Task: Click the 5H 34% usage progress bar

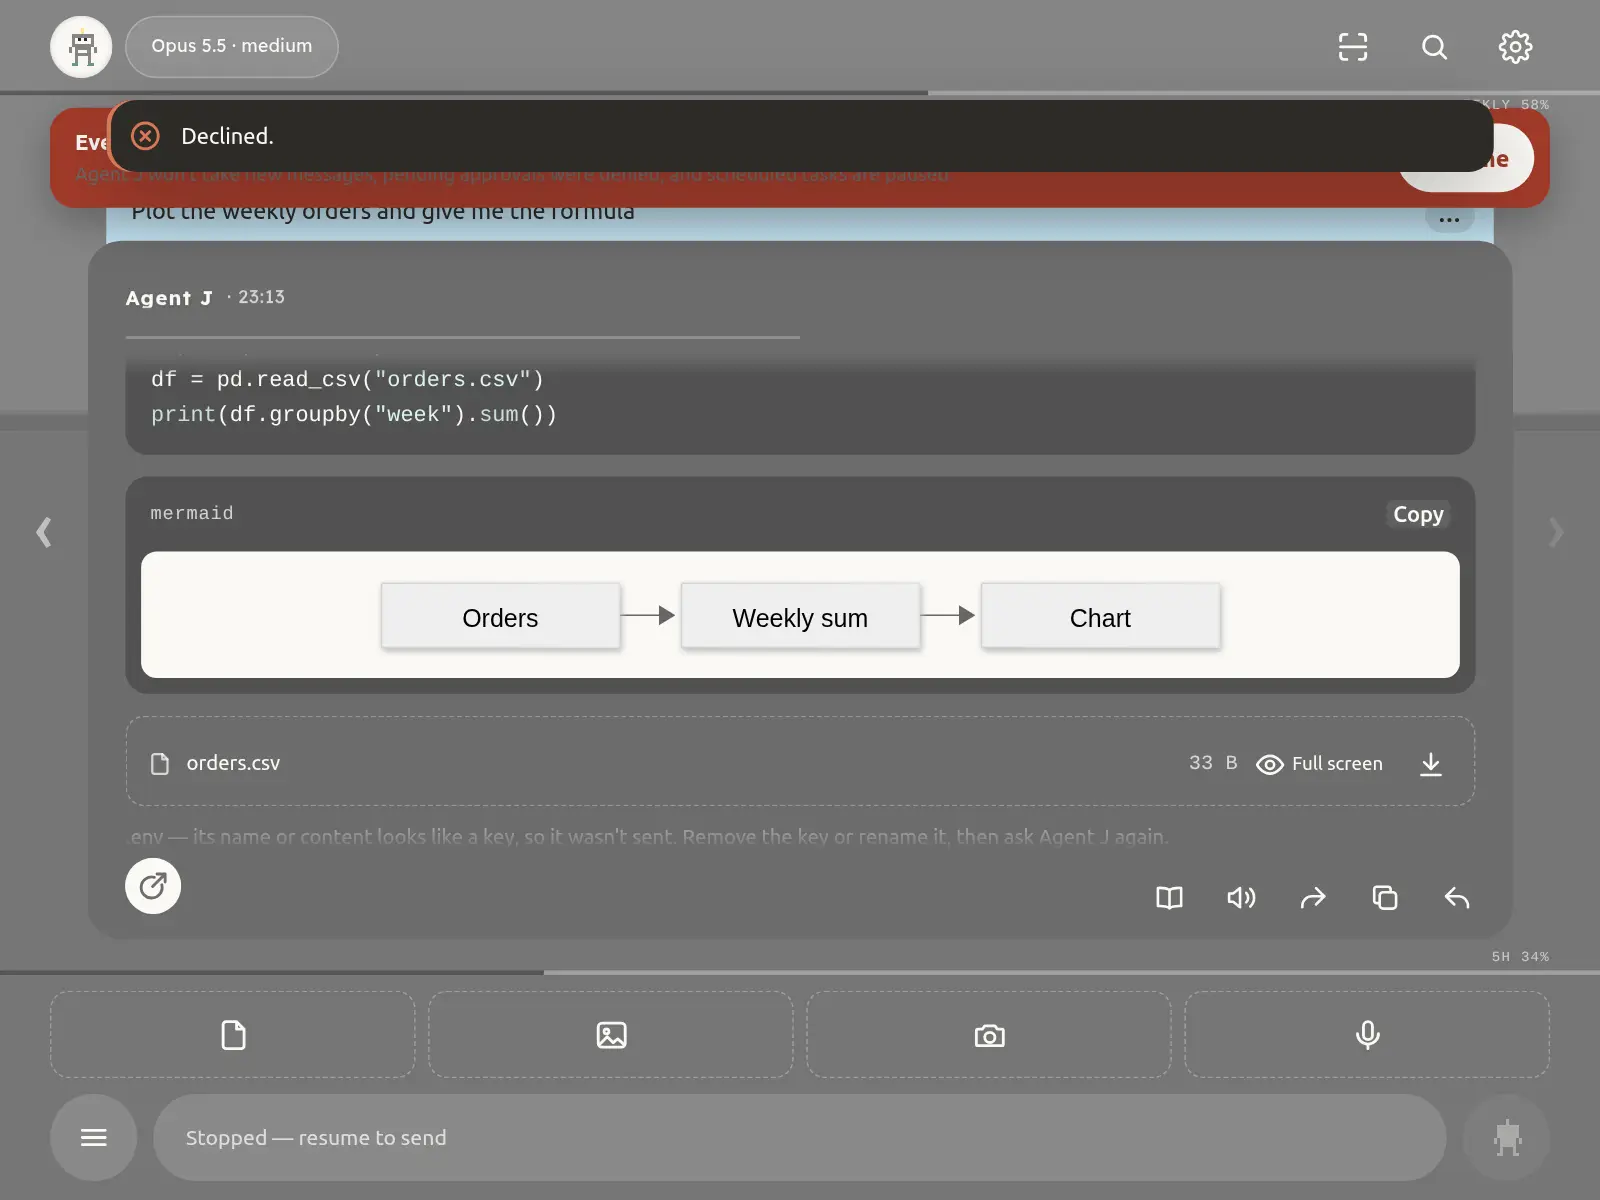Action: [800, 972]
